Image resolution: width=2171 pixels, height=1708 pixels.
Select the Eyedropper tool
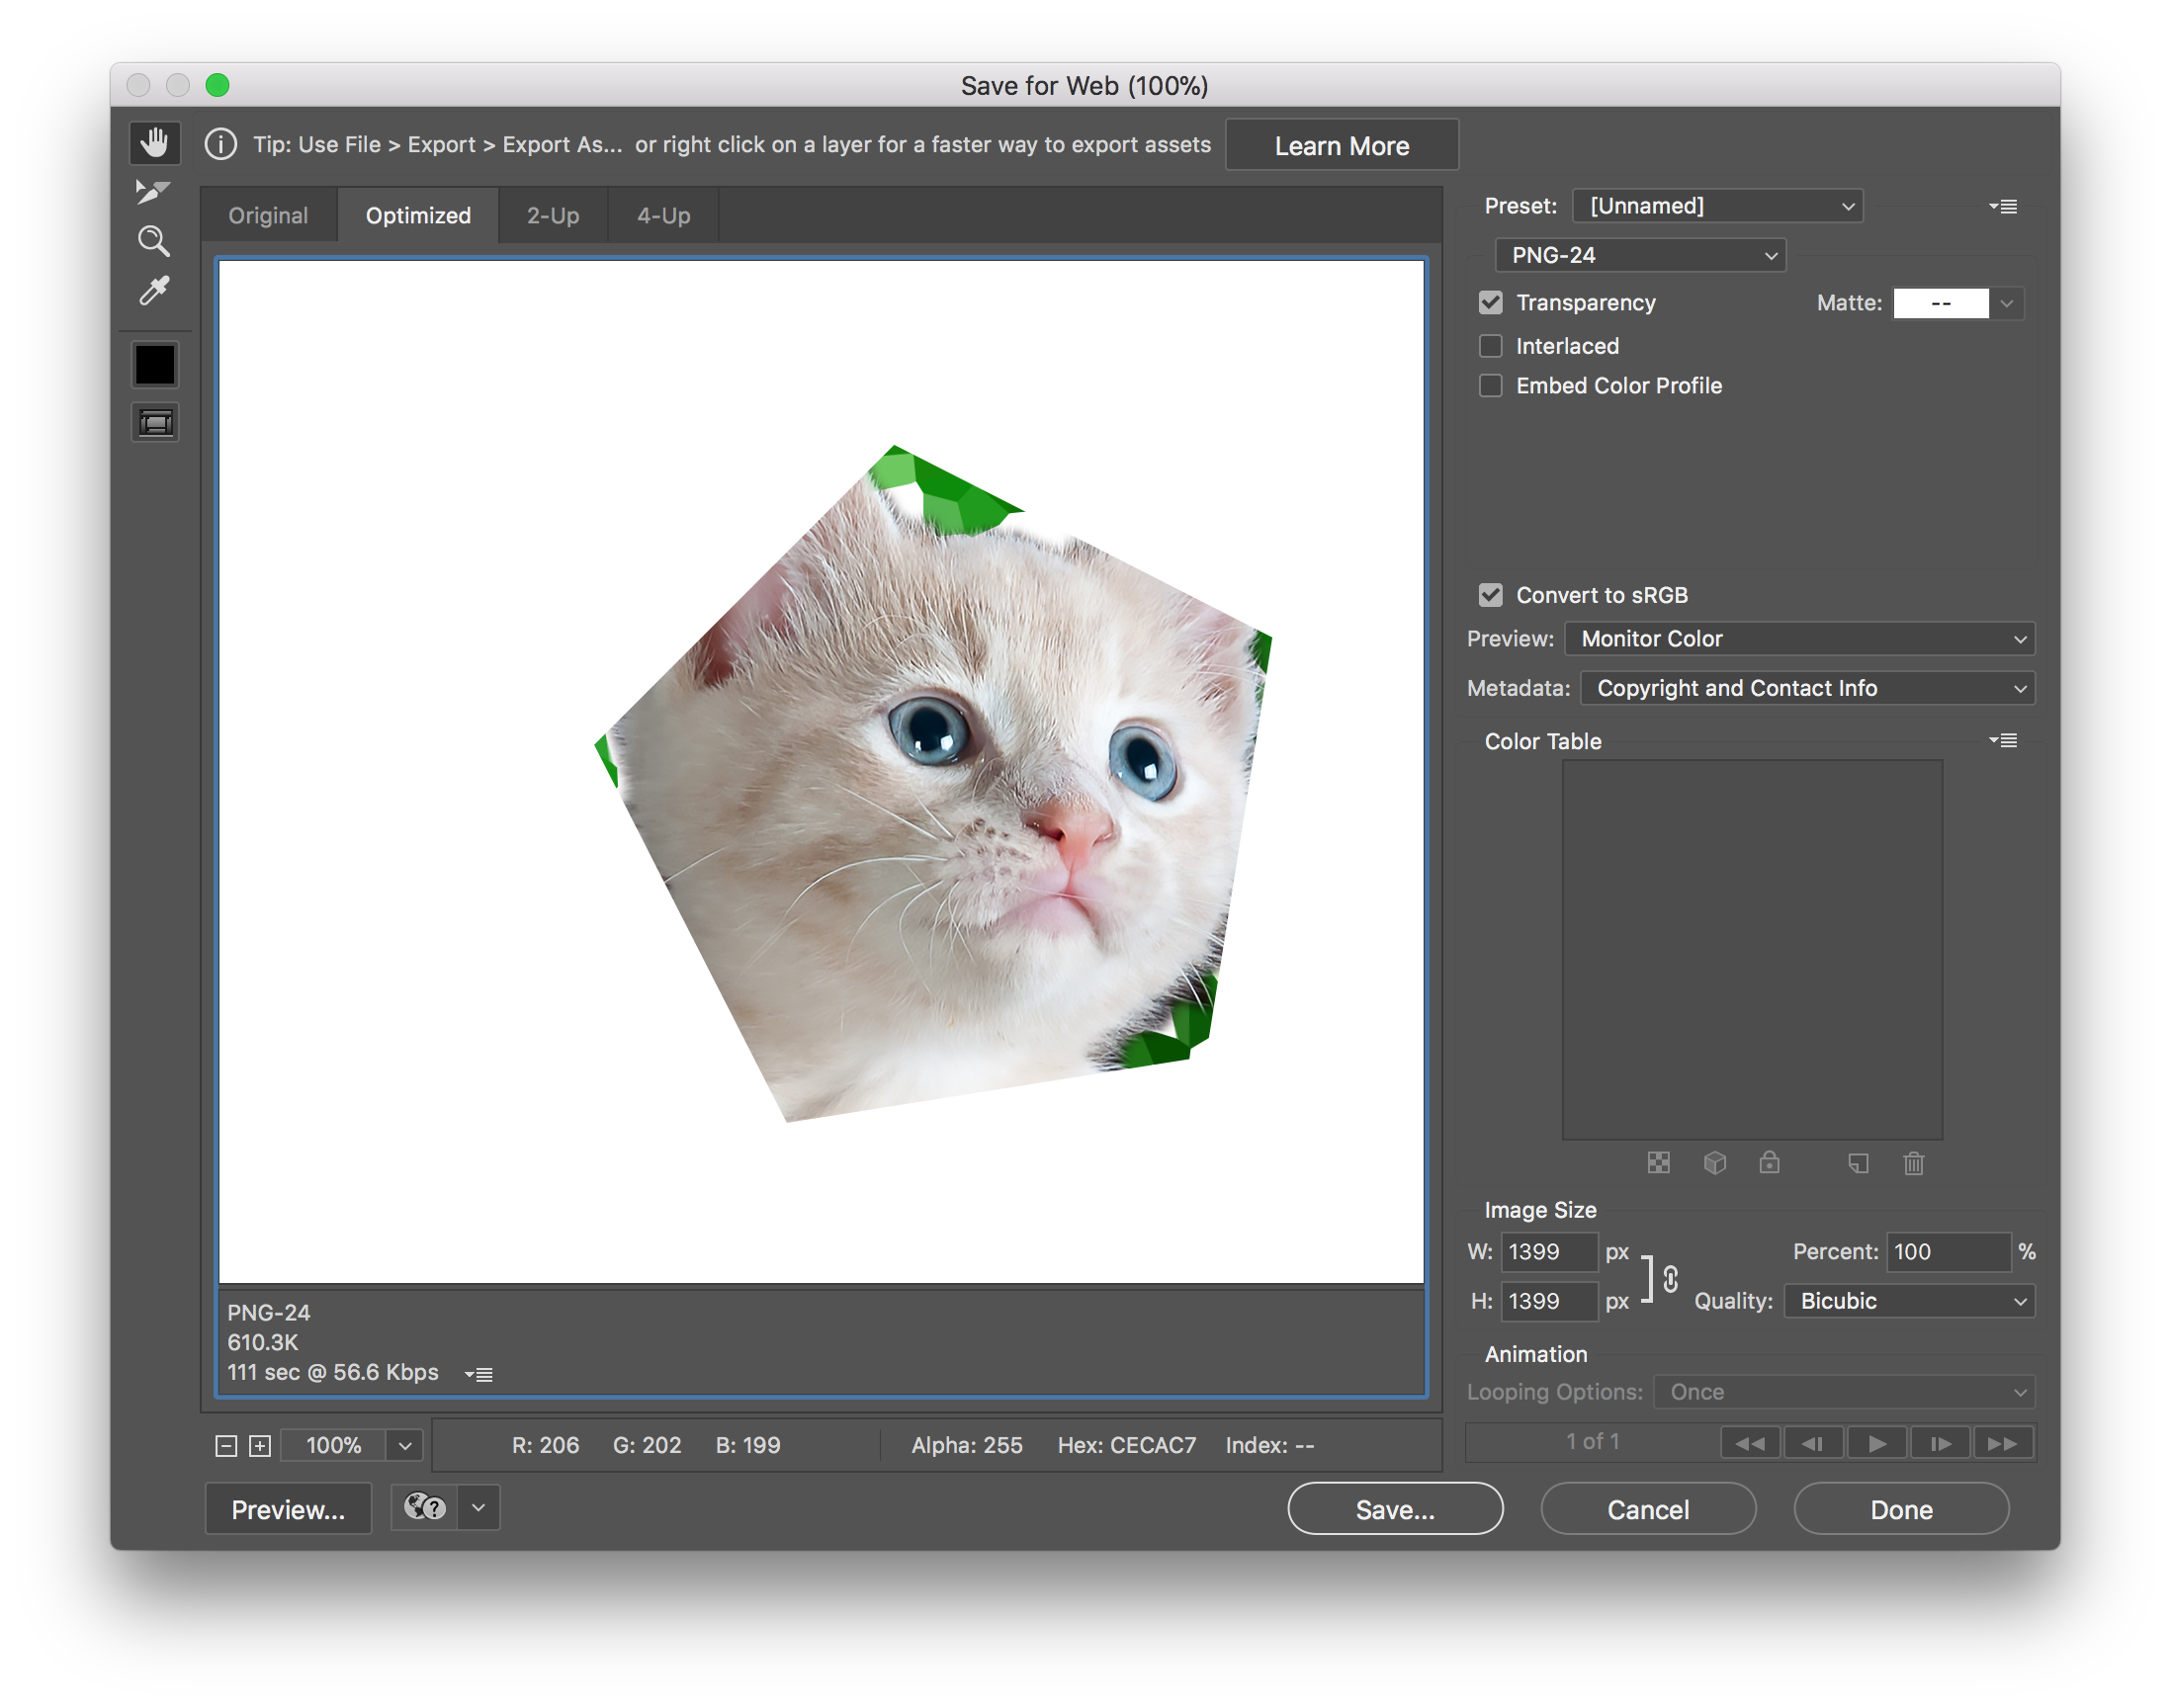click(154, 291)
